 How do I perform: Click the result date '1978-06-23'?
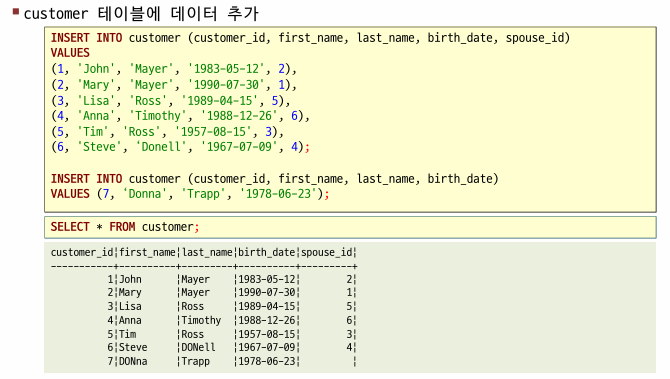click(x=267, y=361)
